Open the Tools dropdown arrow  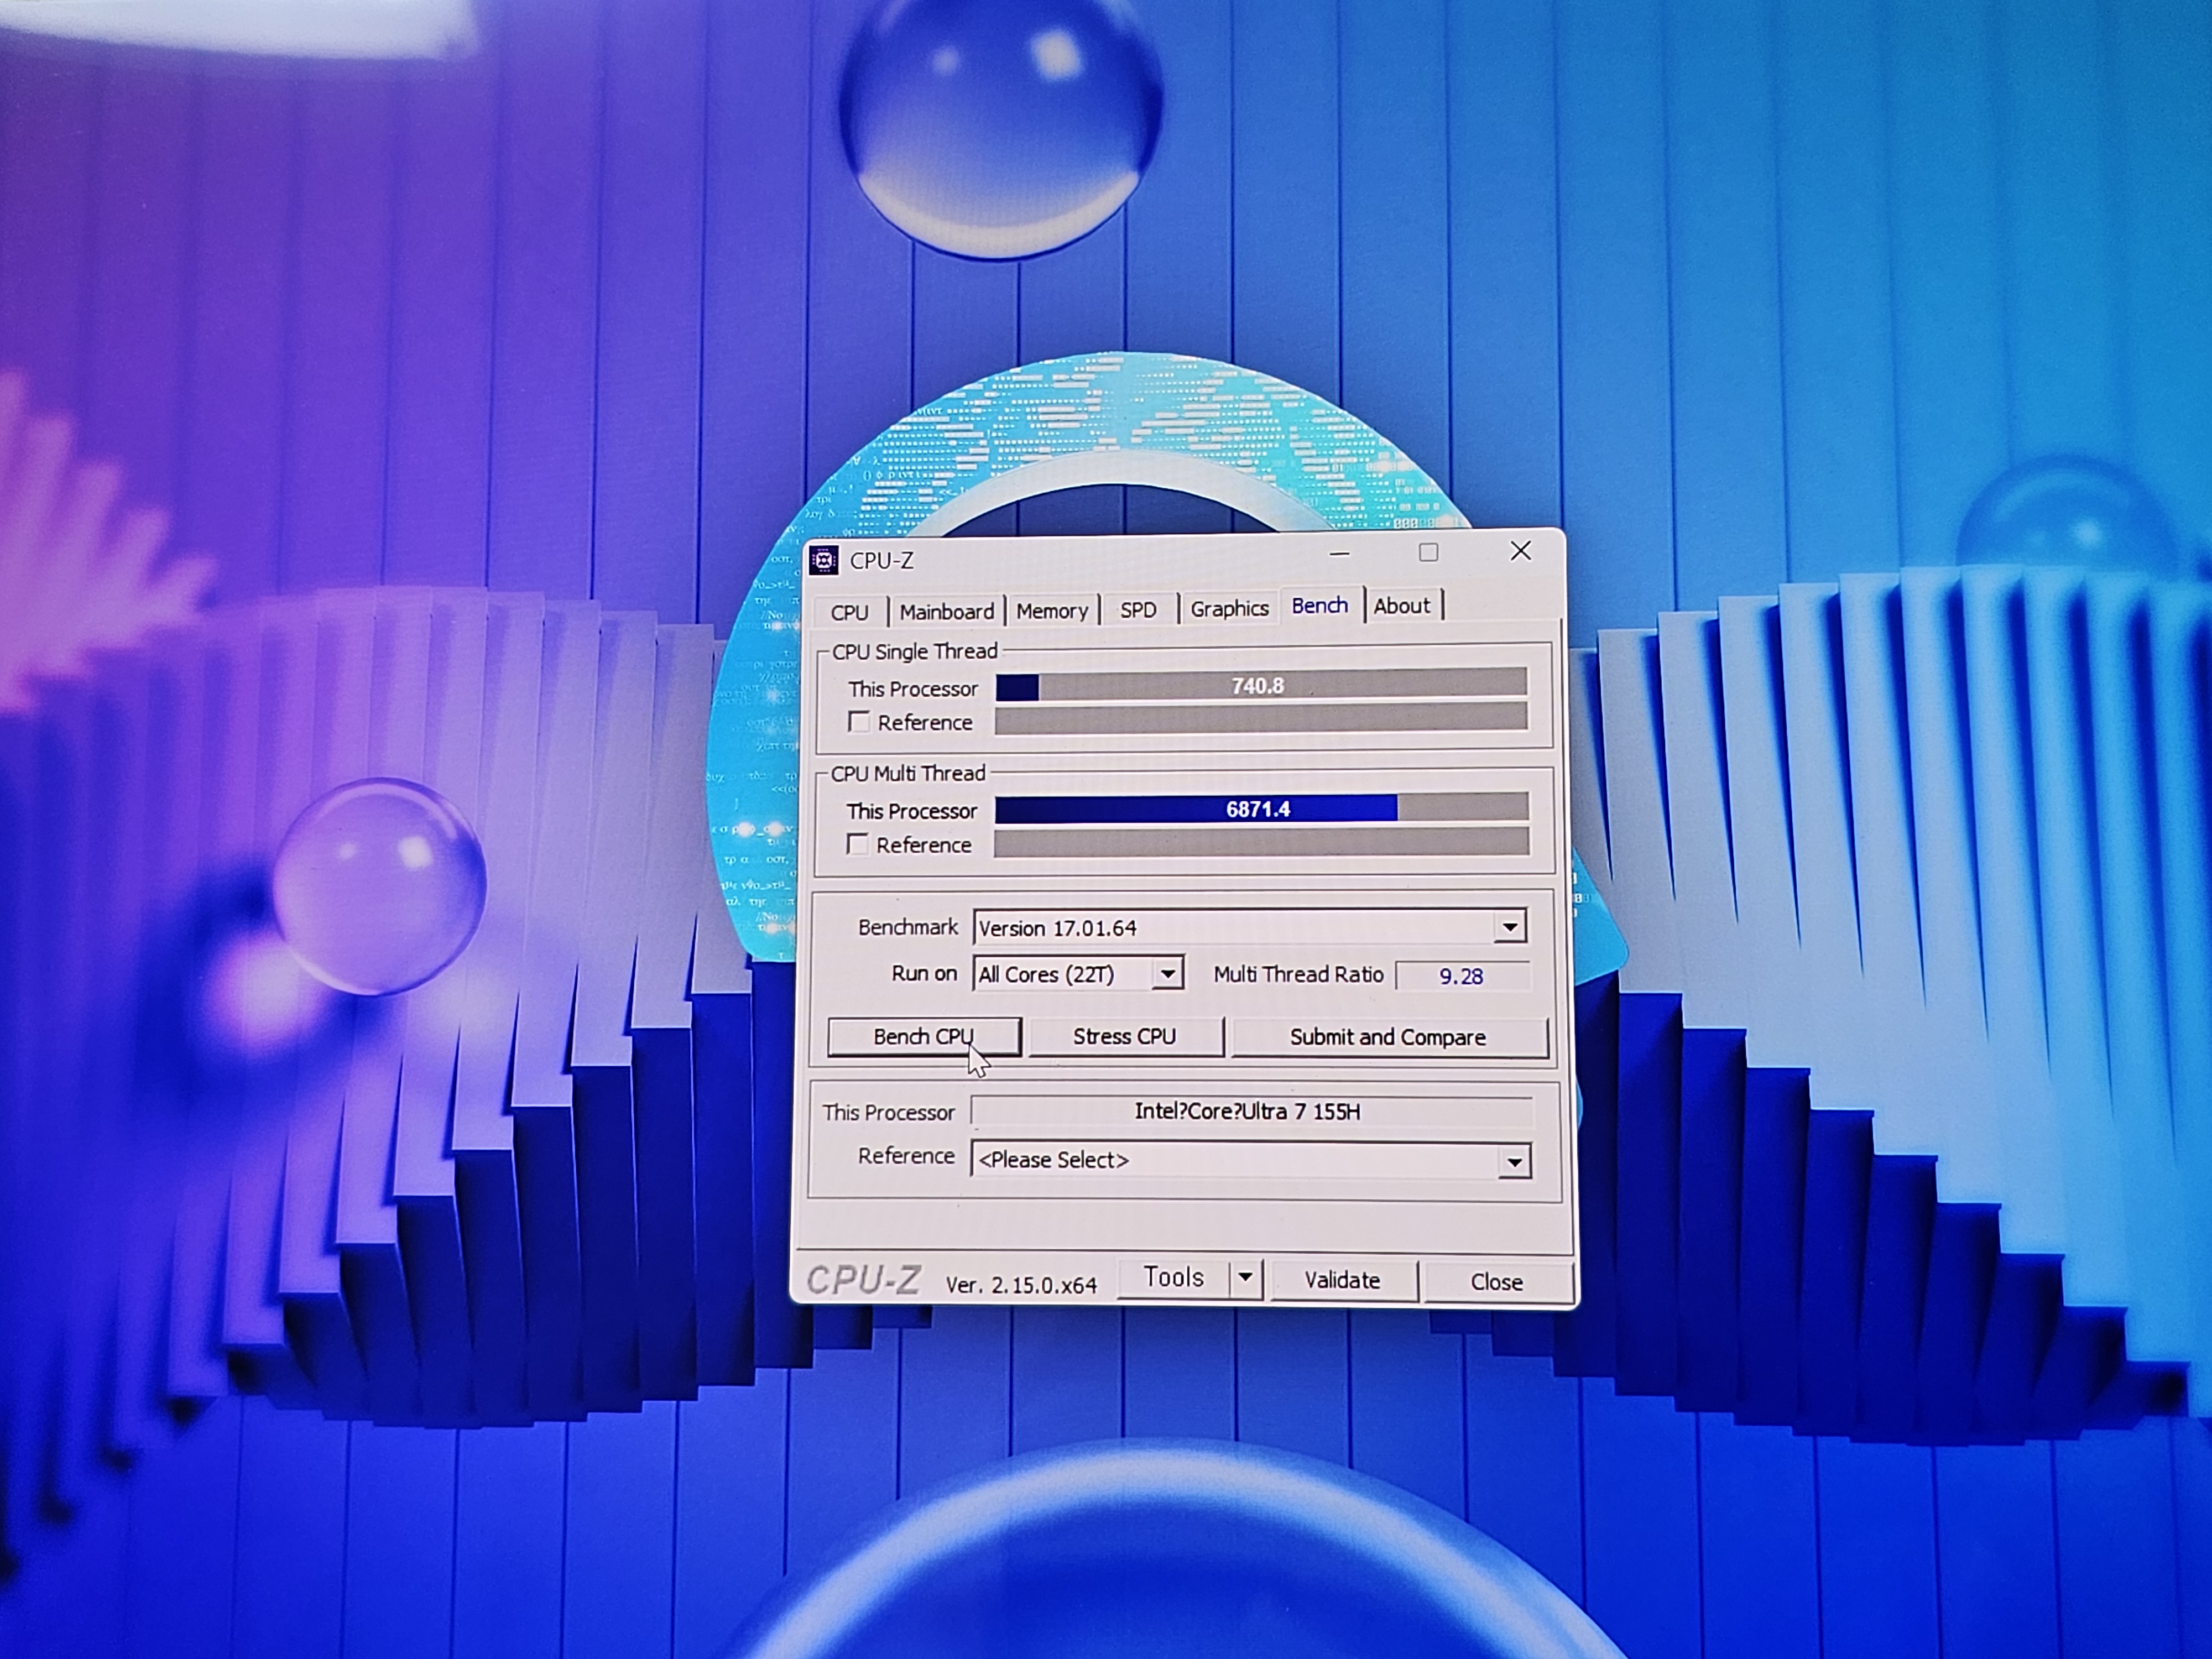point(1245,1278)
